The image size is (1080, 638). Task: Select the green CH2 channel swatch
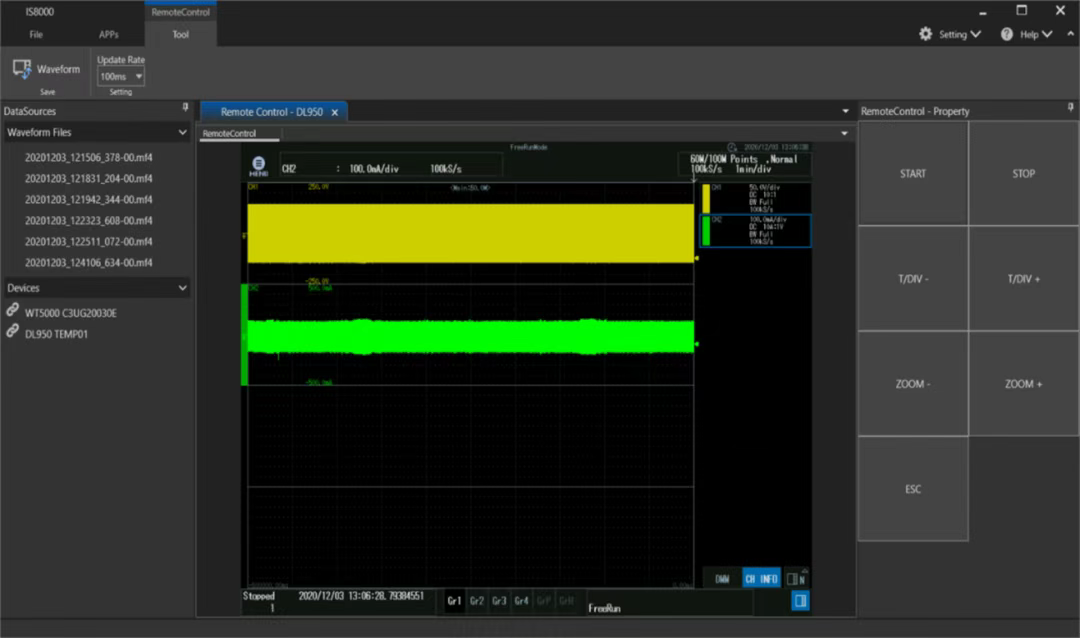[706, 231]
